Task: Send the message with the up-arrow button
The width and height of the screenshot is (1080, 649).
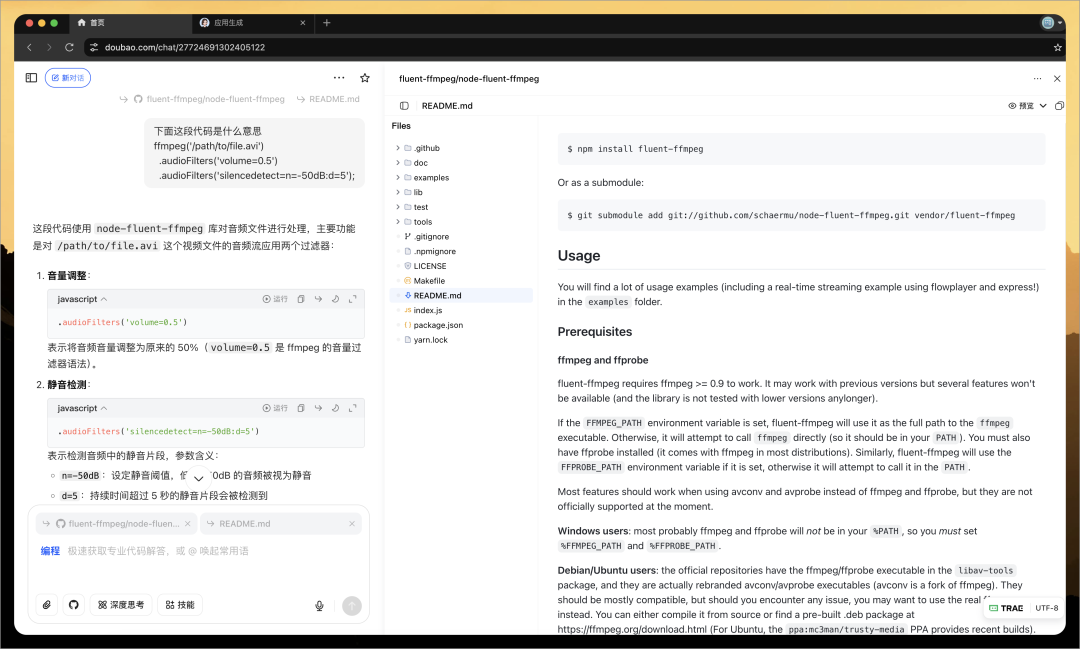Action: (352, 606)
